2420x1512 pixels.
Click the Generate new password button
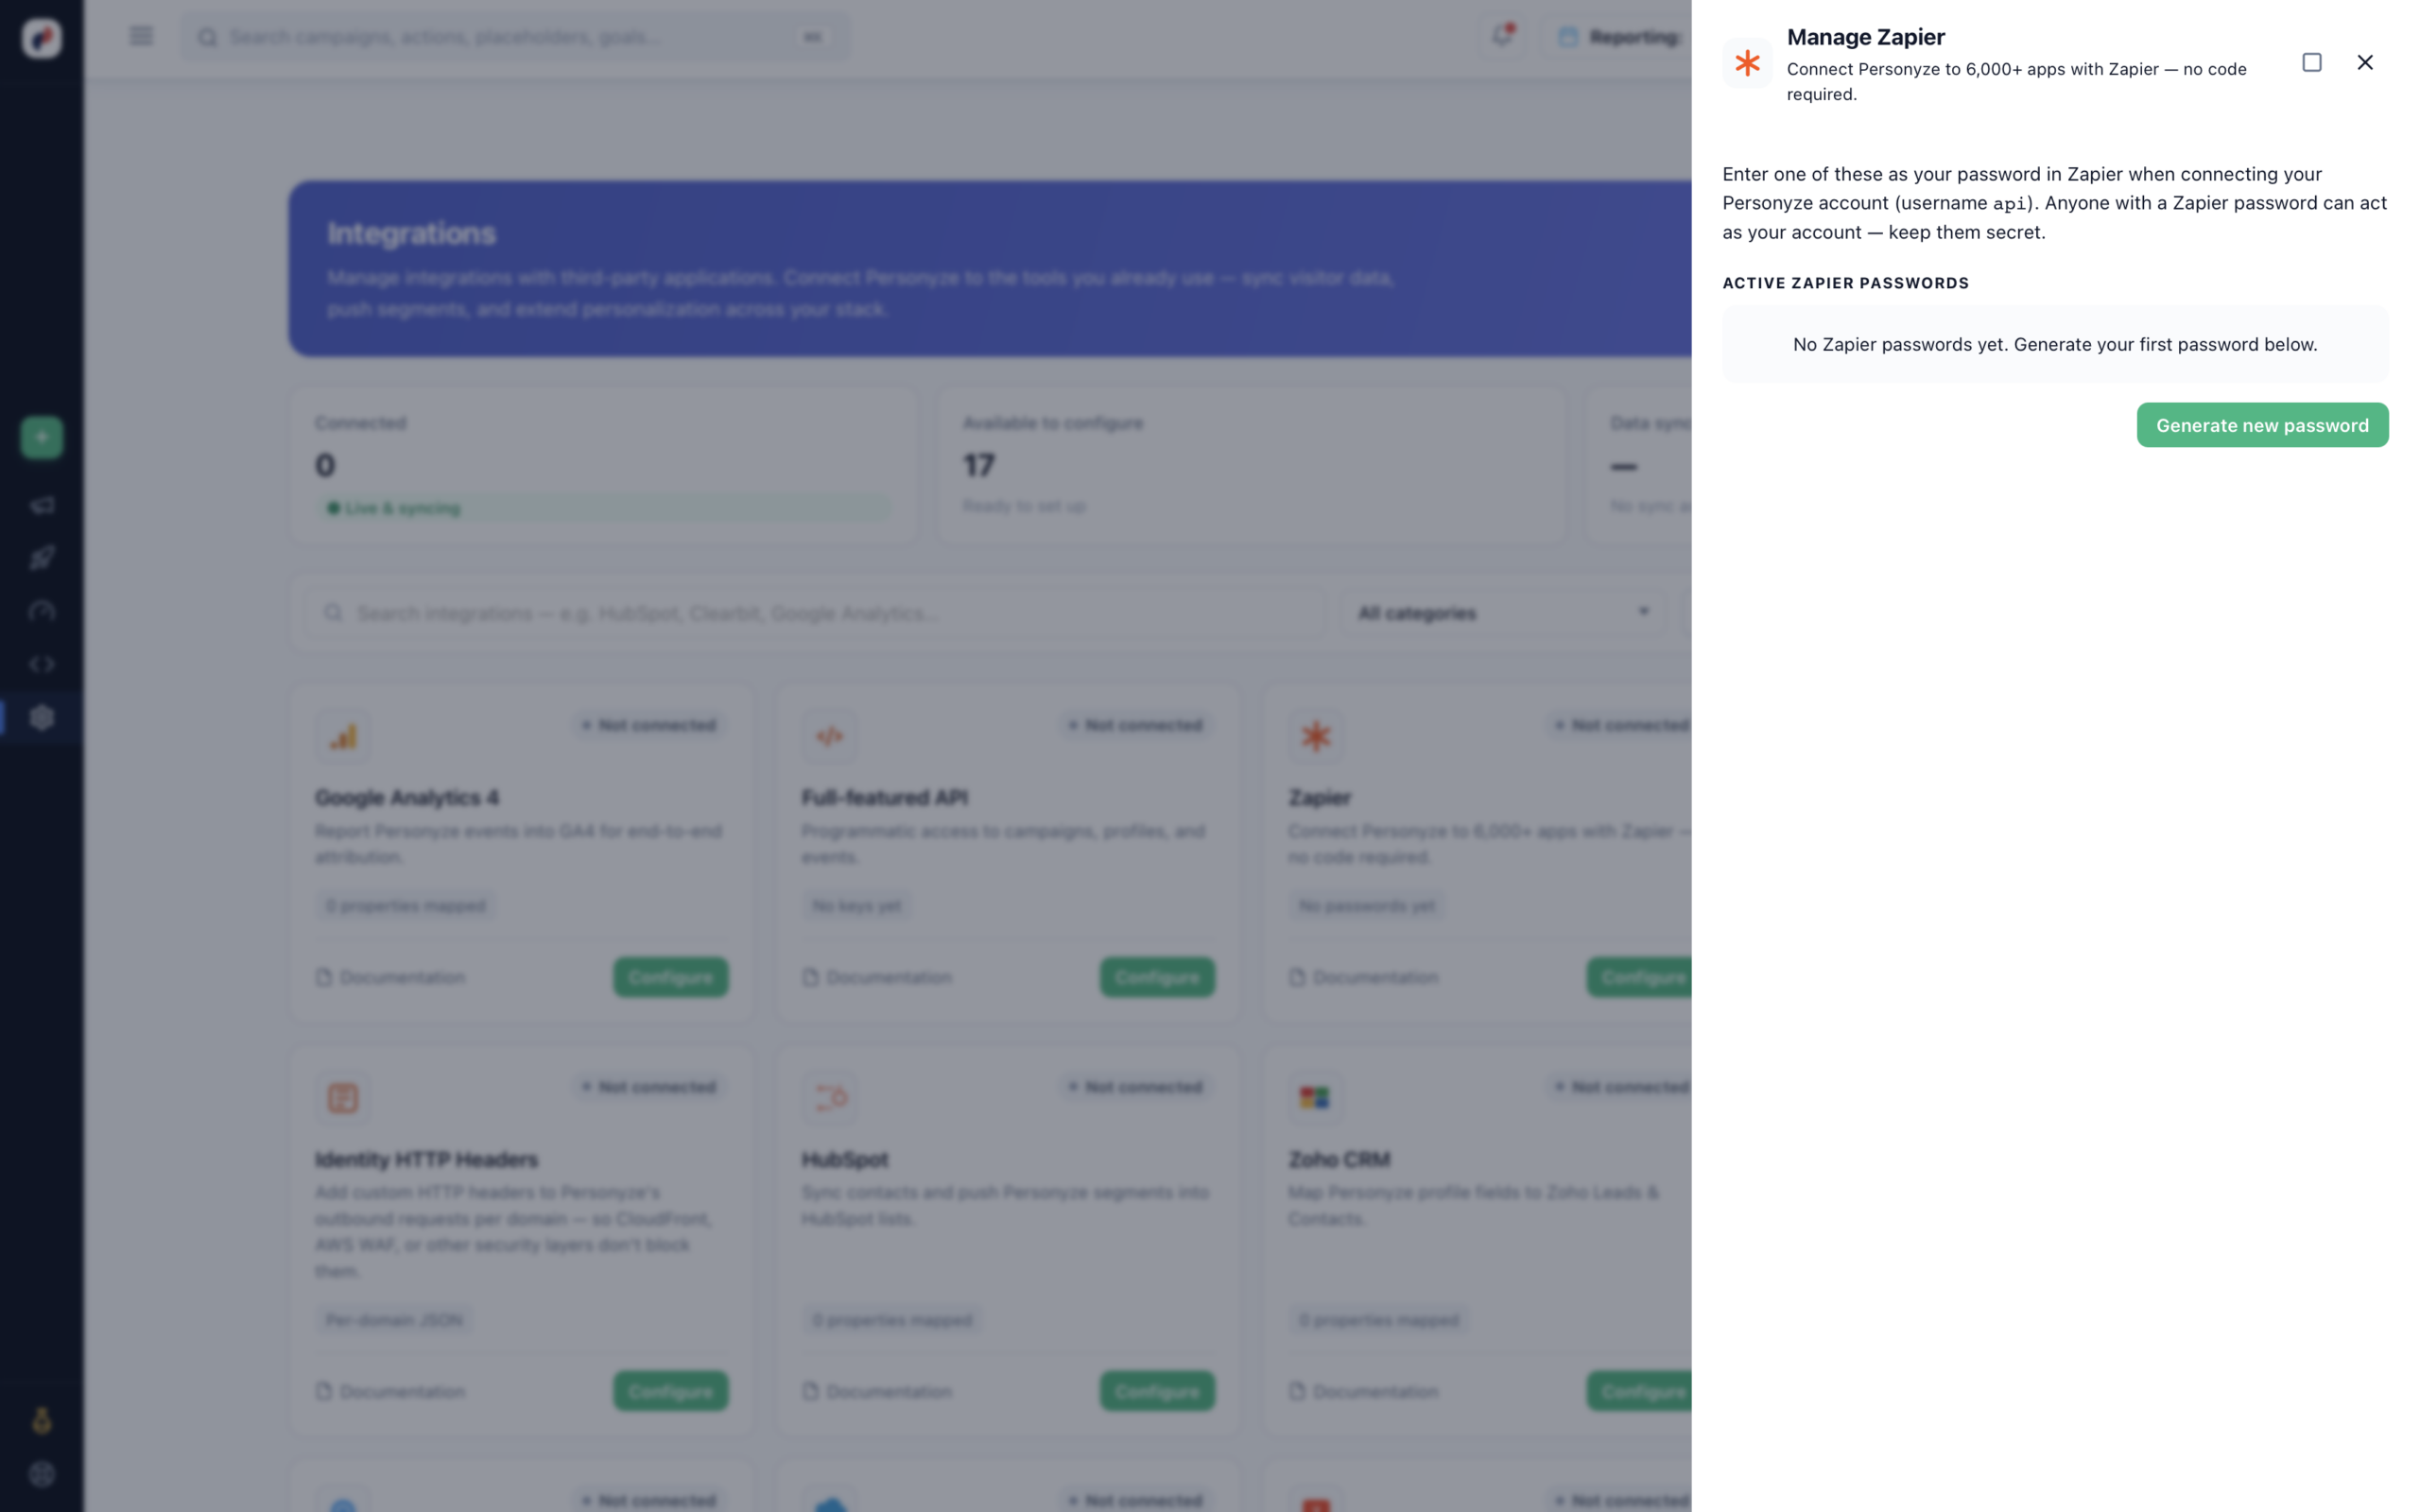pos(2262,425)
